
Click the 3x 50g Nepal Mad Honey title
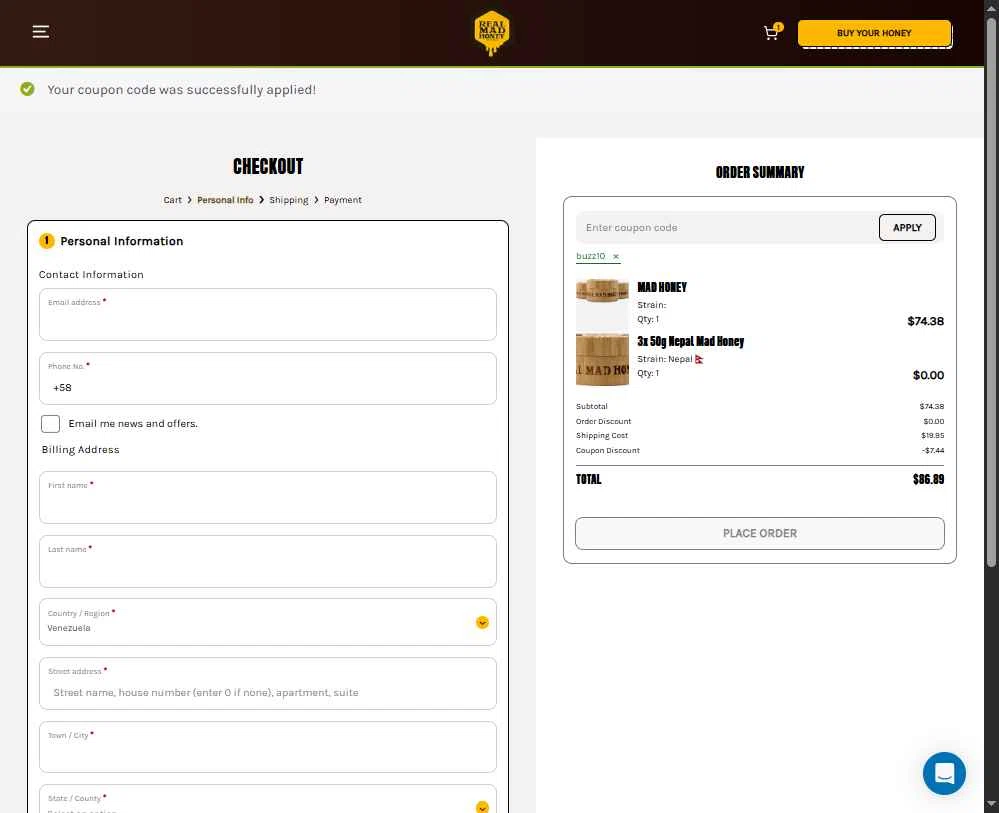click(691, 342)
